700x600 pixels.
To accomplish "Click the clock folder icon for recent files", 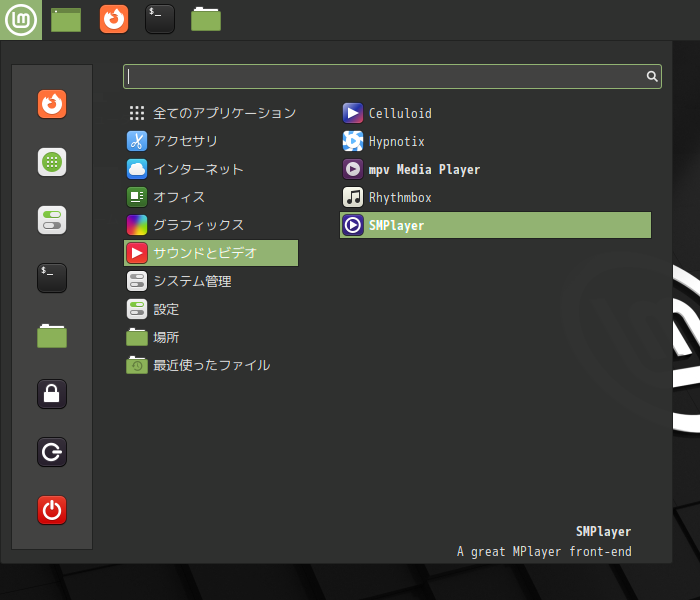I will pyautogui.click(x=137, y=365).
